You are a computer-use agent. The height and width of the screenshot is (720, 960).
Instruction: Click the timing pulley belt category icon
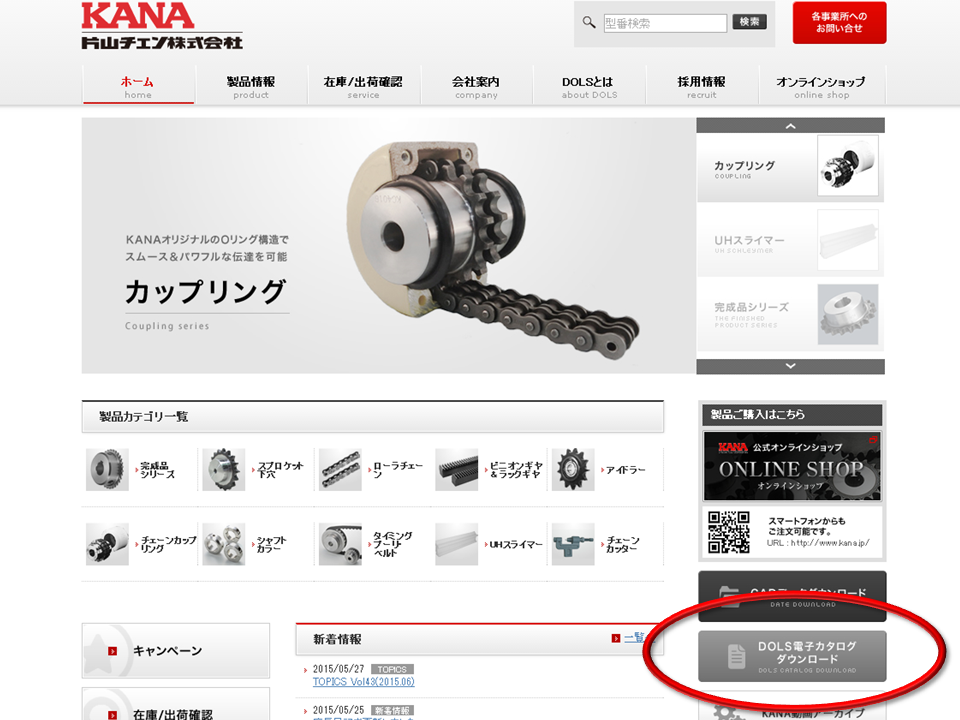(340, 544)
